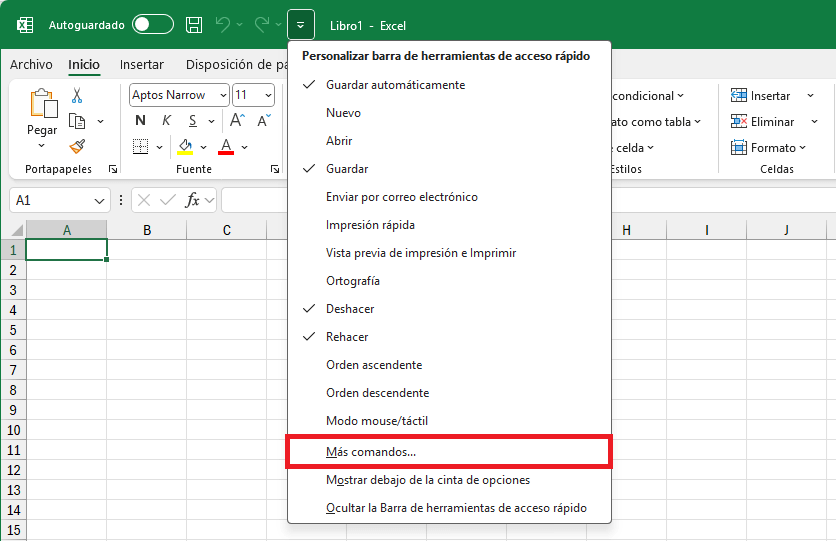Open the Archivo tab

31,64
